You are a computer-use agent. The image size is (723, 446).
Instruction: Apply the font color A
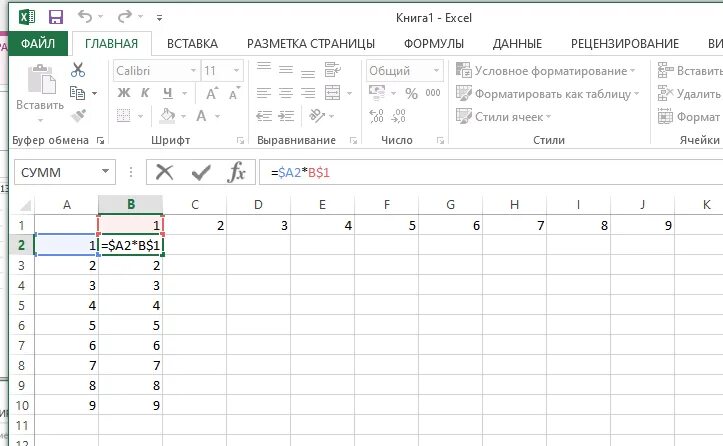coord(201,115)
